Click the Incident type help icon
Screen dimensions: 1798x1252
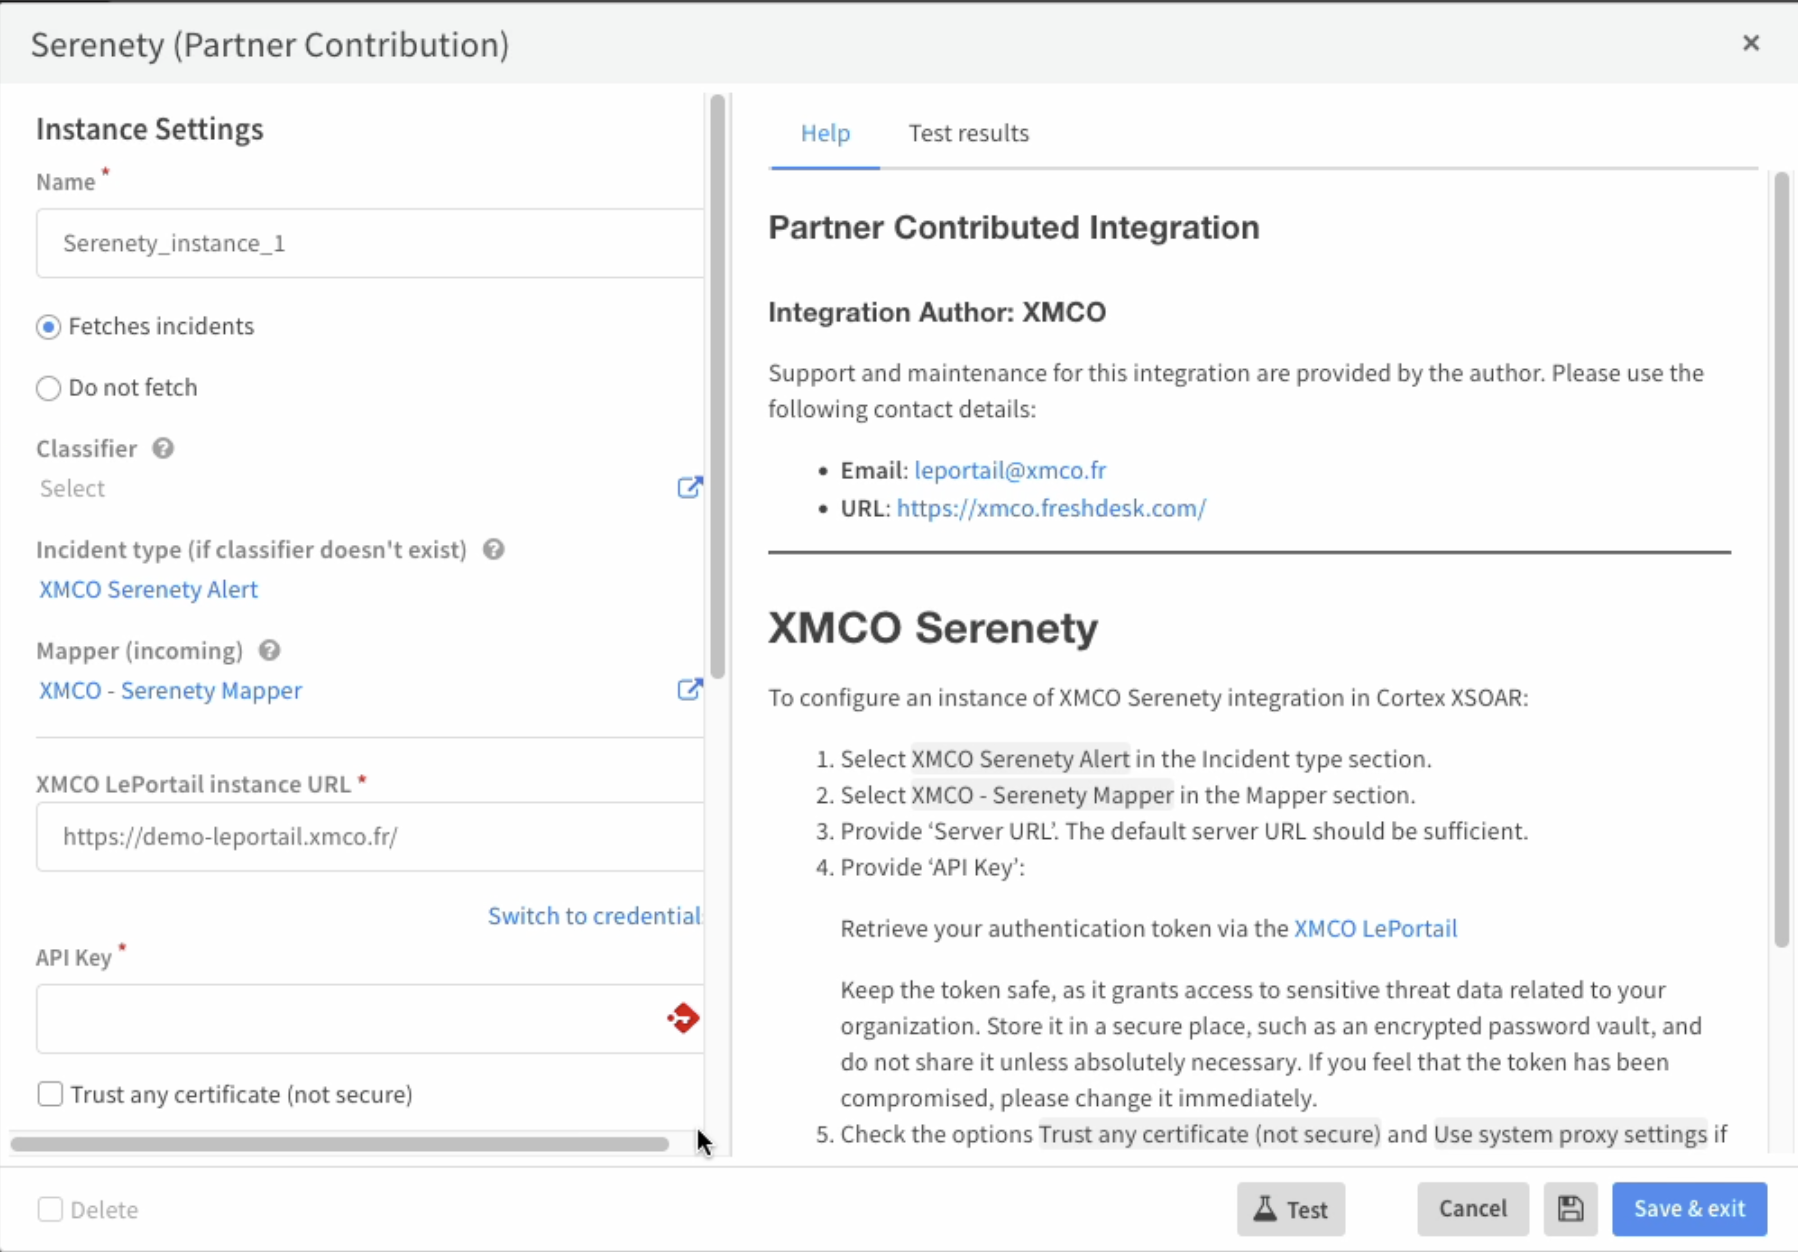tap(493, 549)
